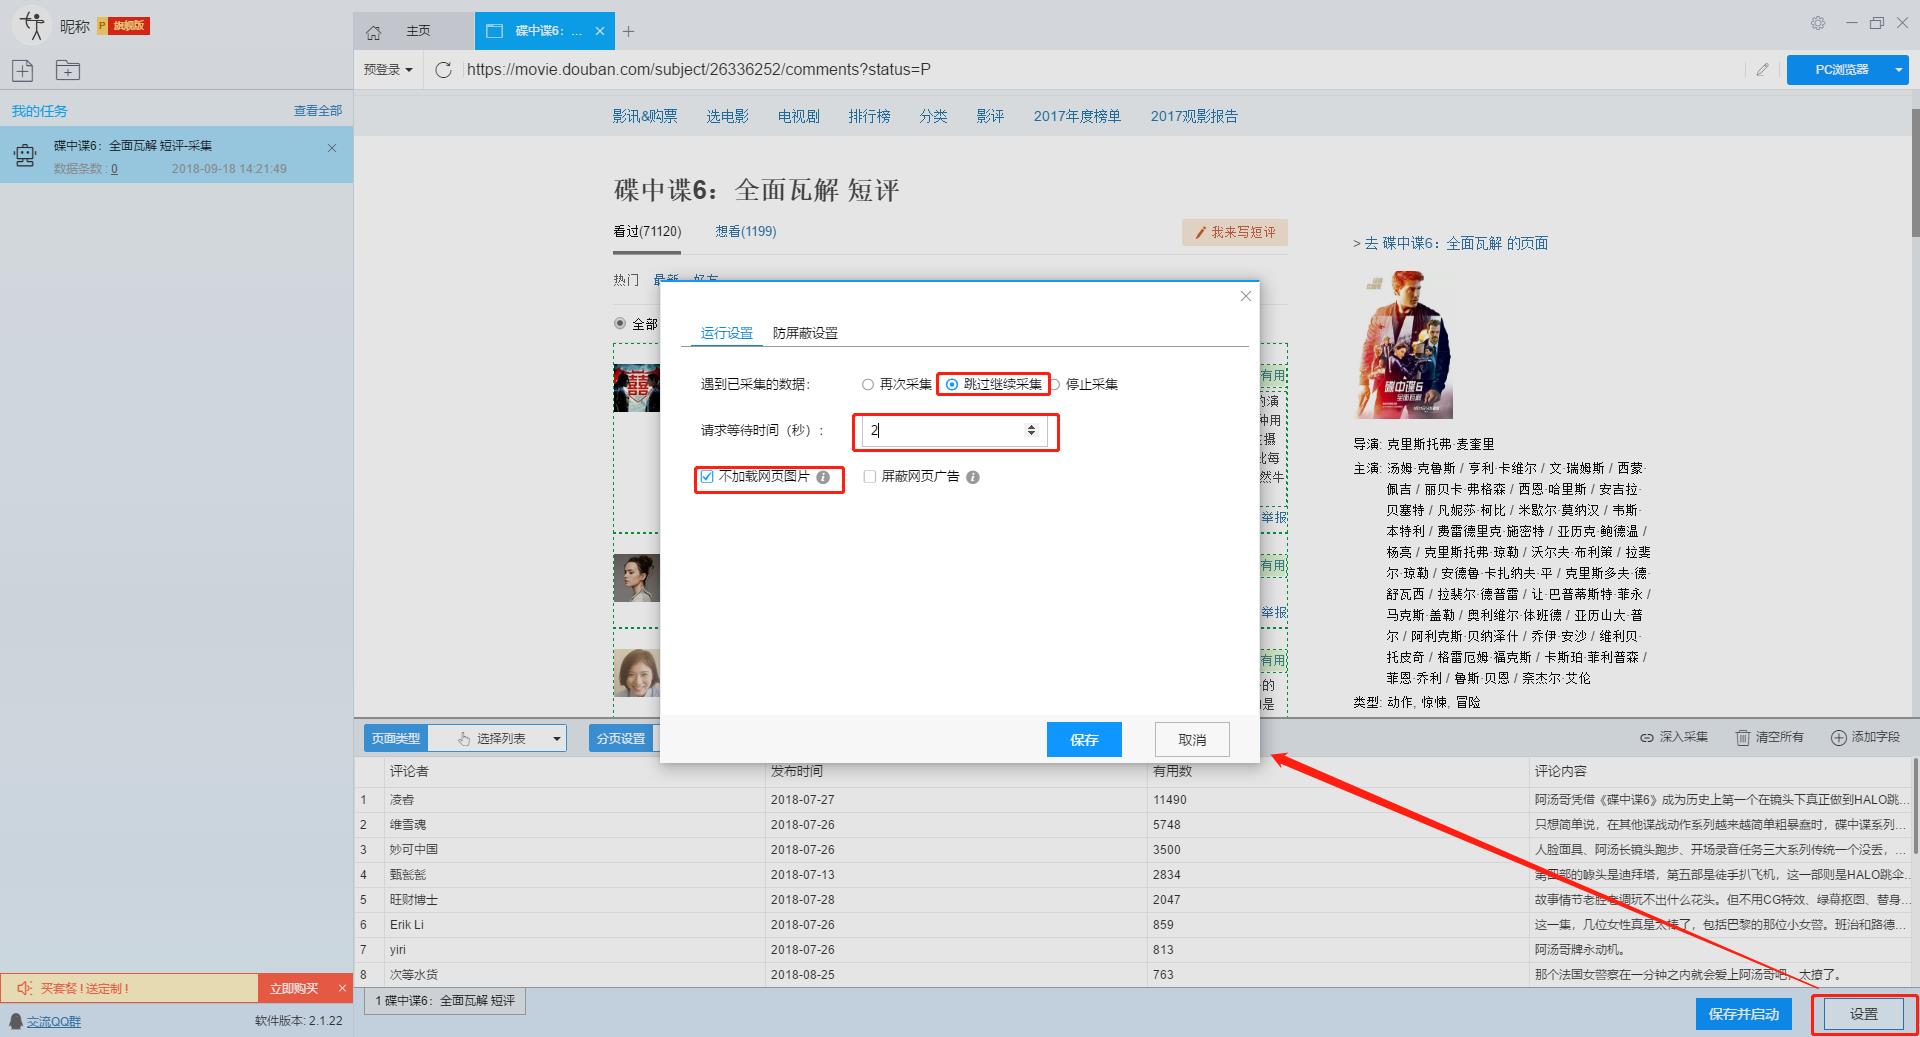The width and height of the screenshot is (1920, 1037).
Task: Open the 预登录 dropdown
Action: (x=388, y=70)
